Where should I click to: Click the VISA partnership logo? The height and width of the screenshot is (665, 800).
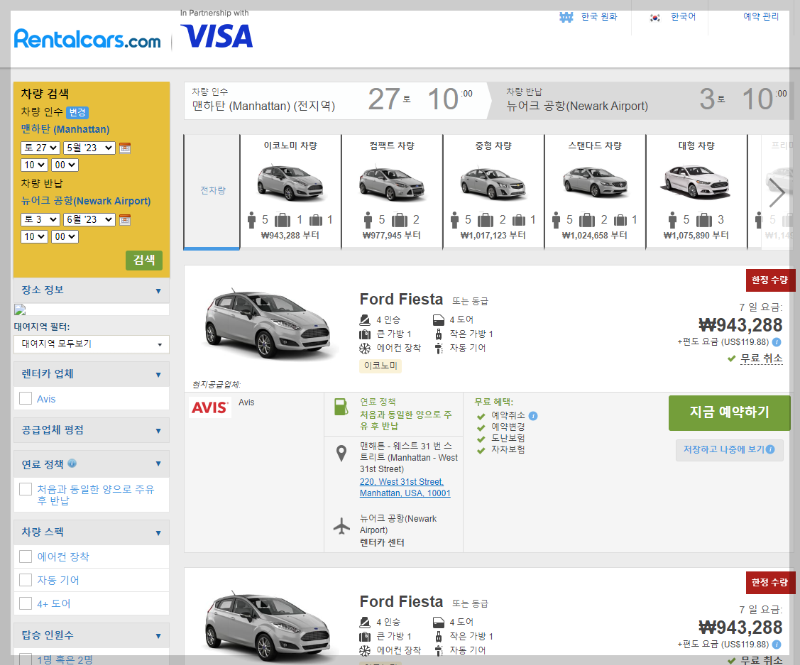[217, 36]
